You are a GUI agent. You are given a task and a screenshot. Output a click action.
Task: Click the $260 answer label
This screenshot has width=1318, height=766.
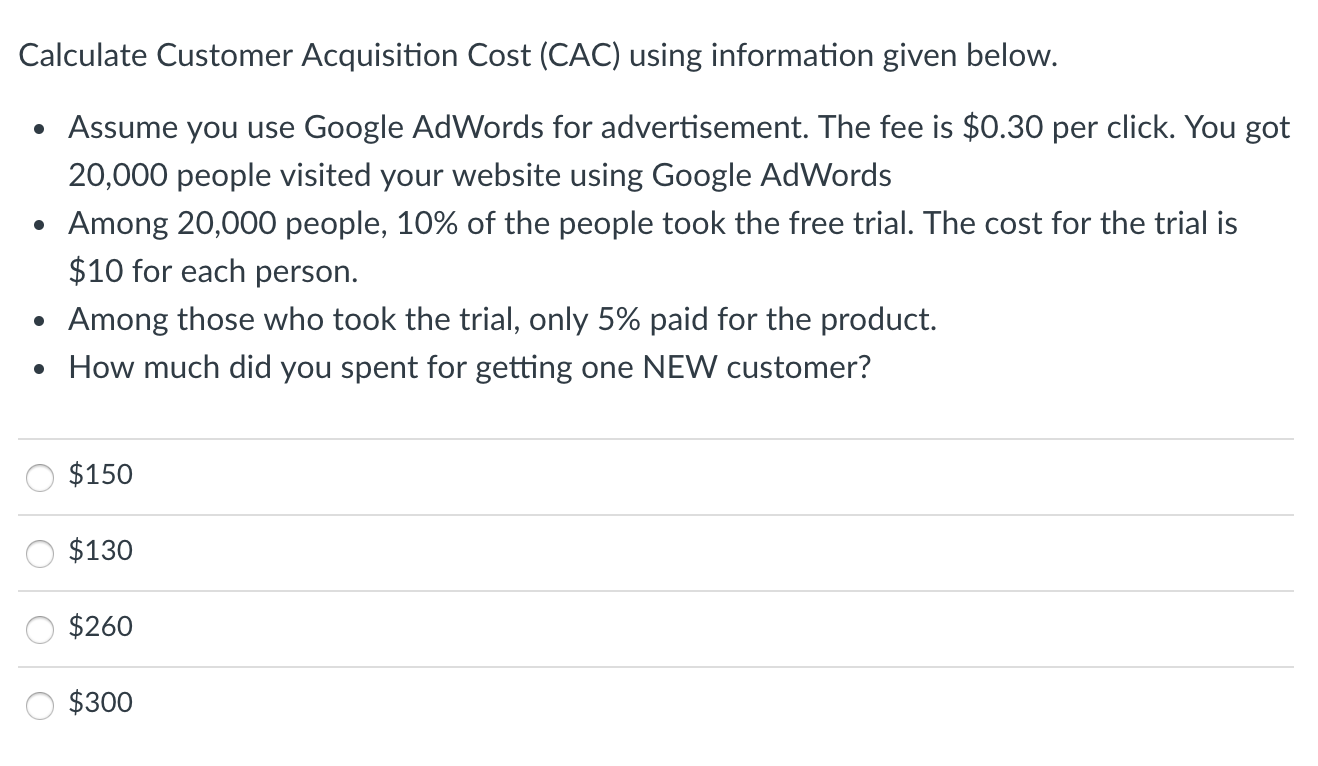click(x=99, y=628)
